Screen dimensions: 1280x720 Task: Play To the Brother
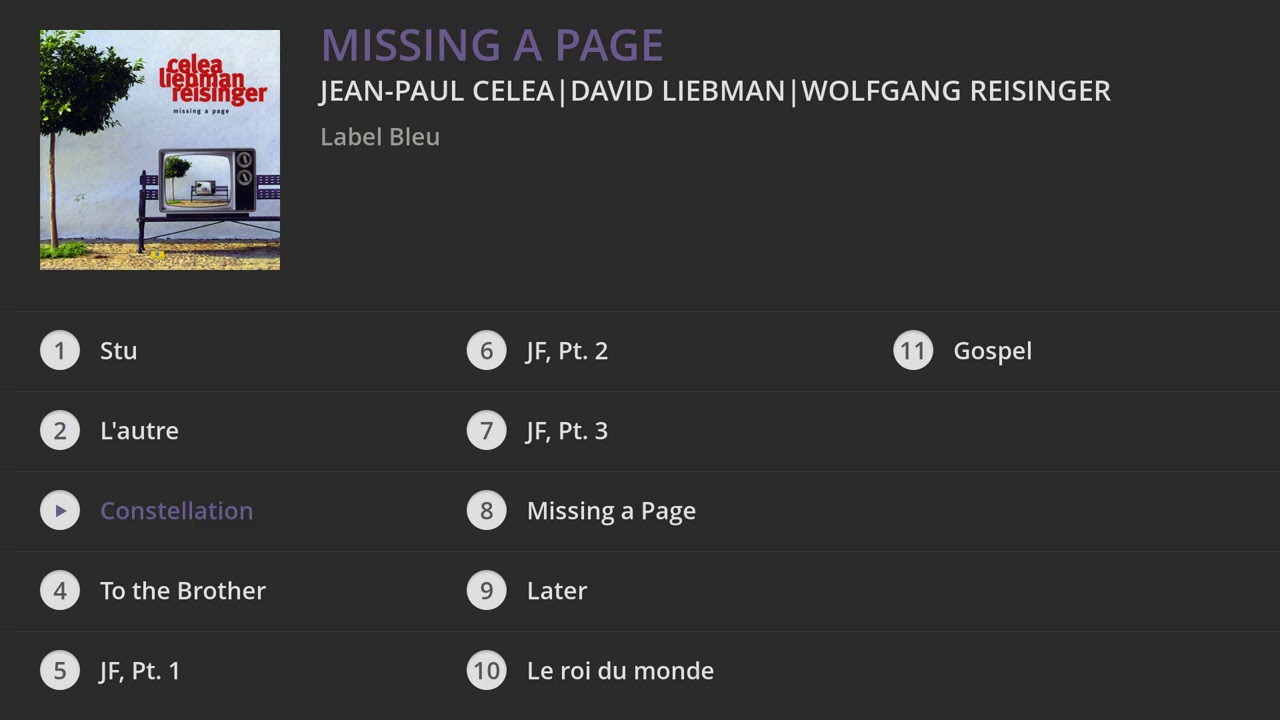183,591
